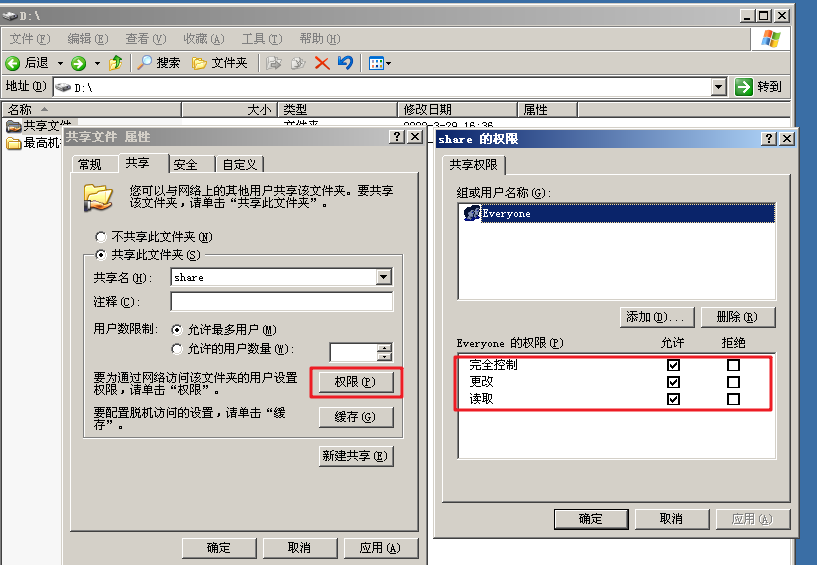Click the Windows flag logo

[771, 39]
